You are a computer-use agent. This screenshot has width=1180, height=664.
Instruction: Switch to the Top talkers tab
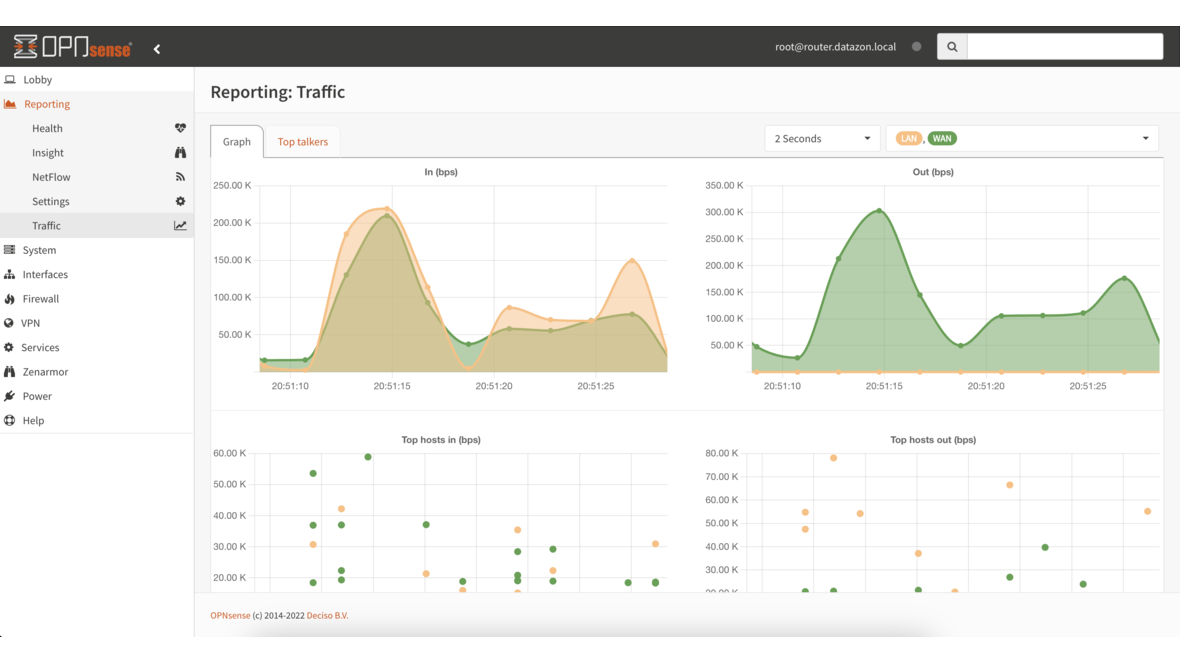pyautogui.click(x=302, y=141)
